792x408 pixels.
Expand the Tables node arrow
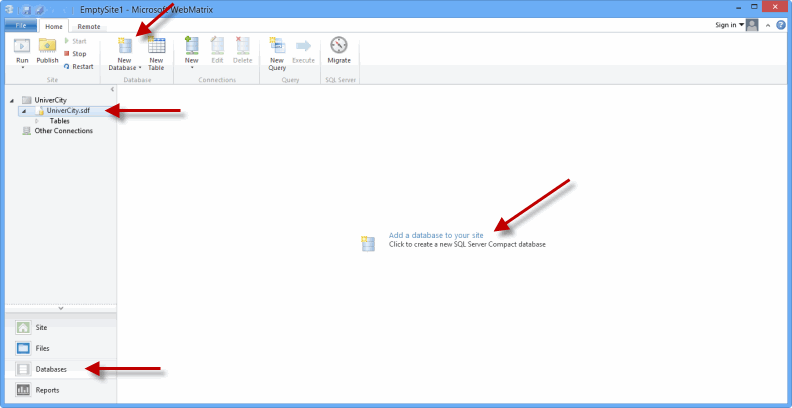pyautogui.click(x=37, y=121)
